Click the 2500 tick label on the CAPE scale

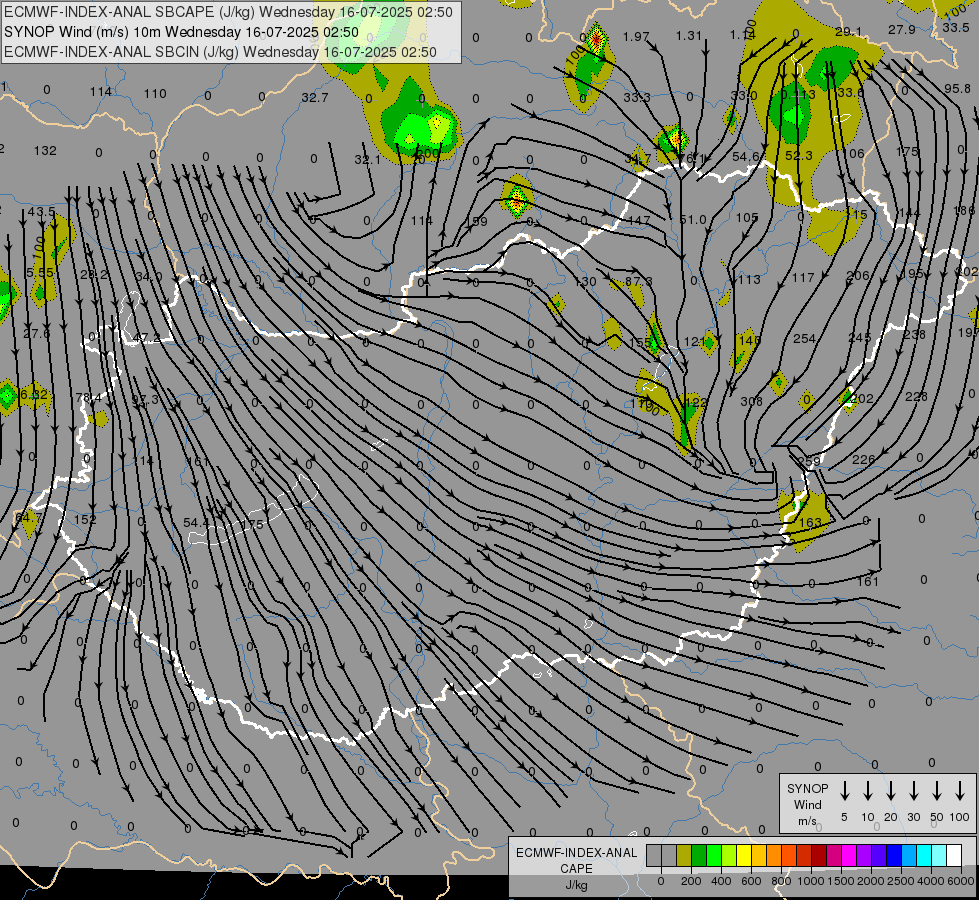click(x=900, y=881)
